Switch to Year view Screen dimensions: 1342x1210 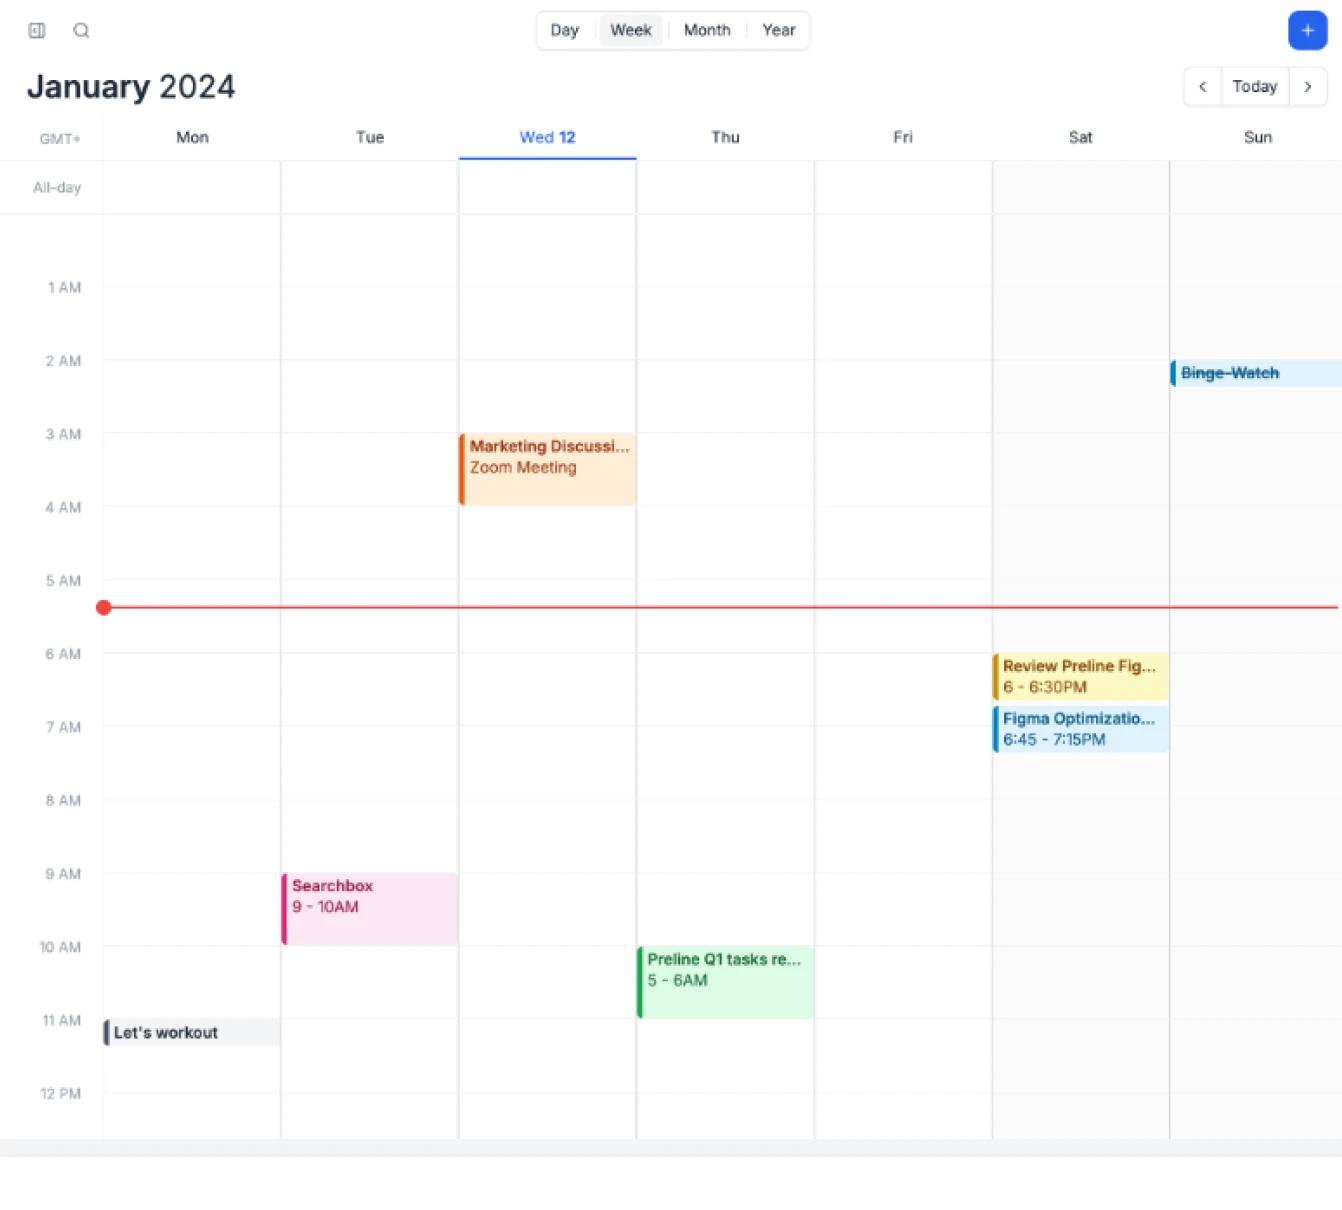(779, 30)
